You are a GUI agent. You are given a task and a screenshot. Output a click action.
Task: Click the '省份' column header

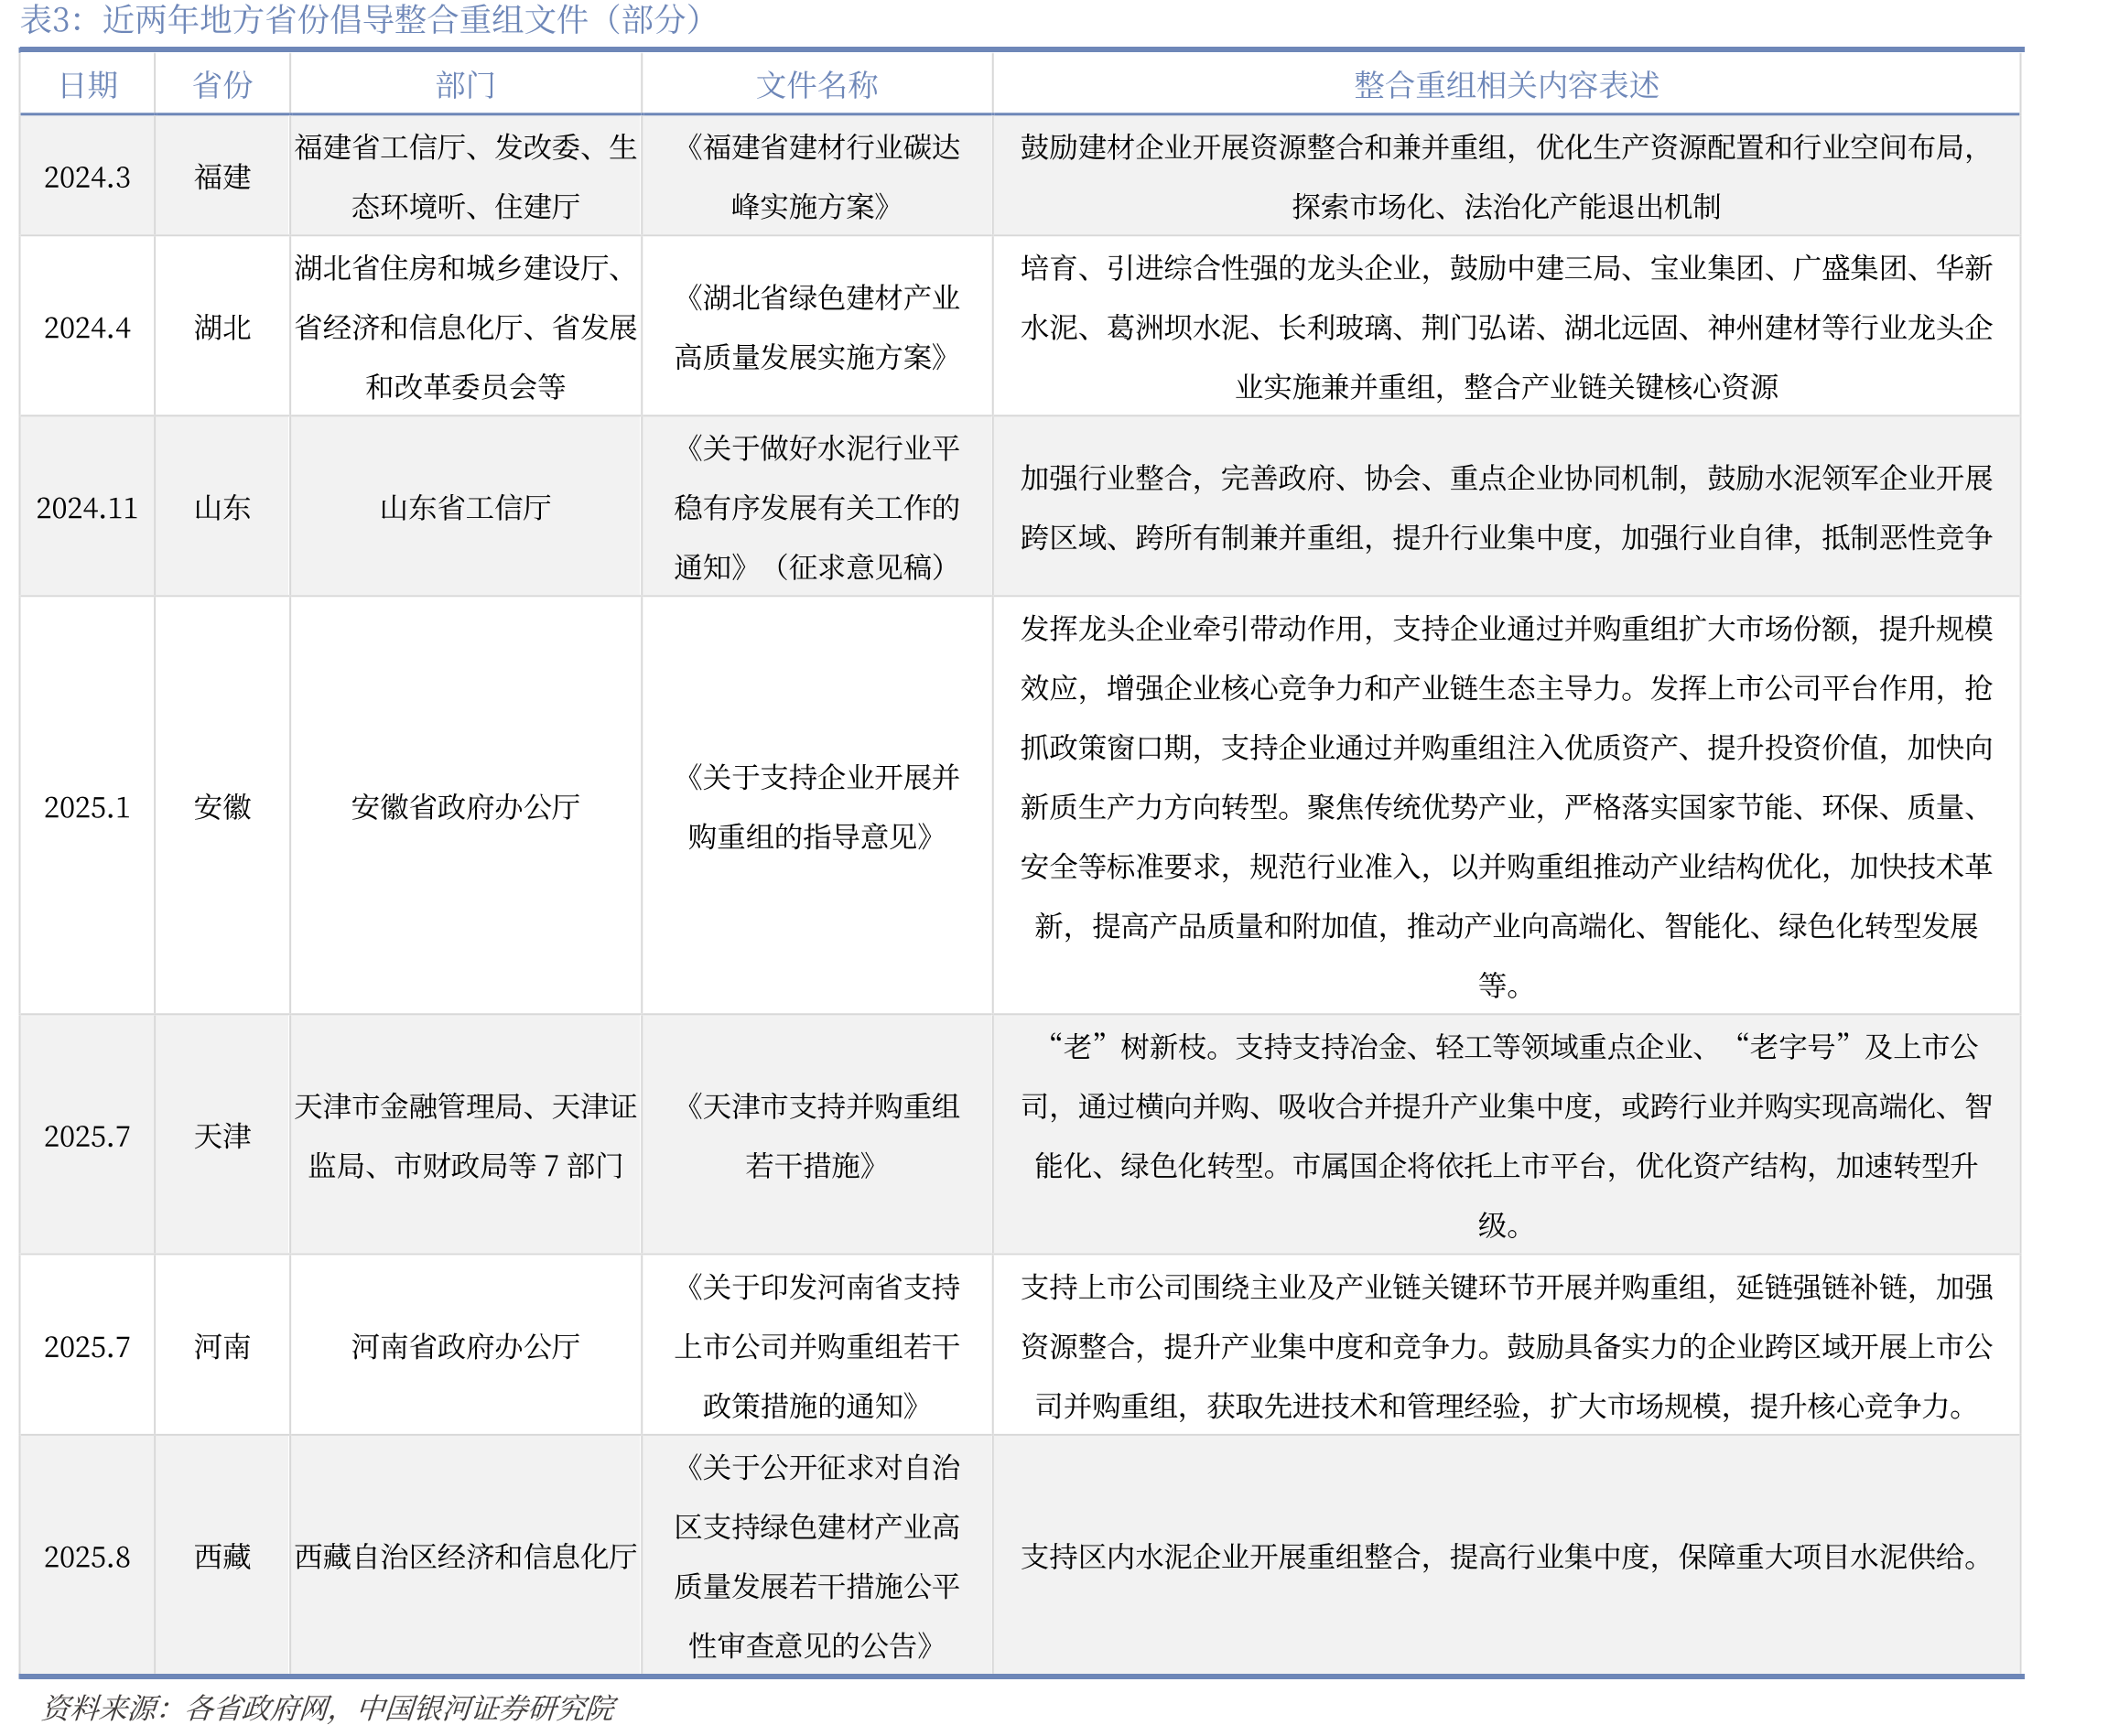[222, 84]
